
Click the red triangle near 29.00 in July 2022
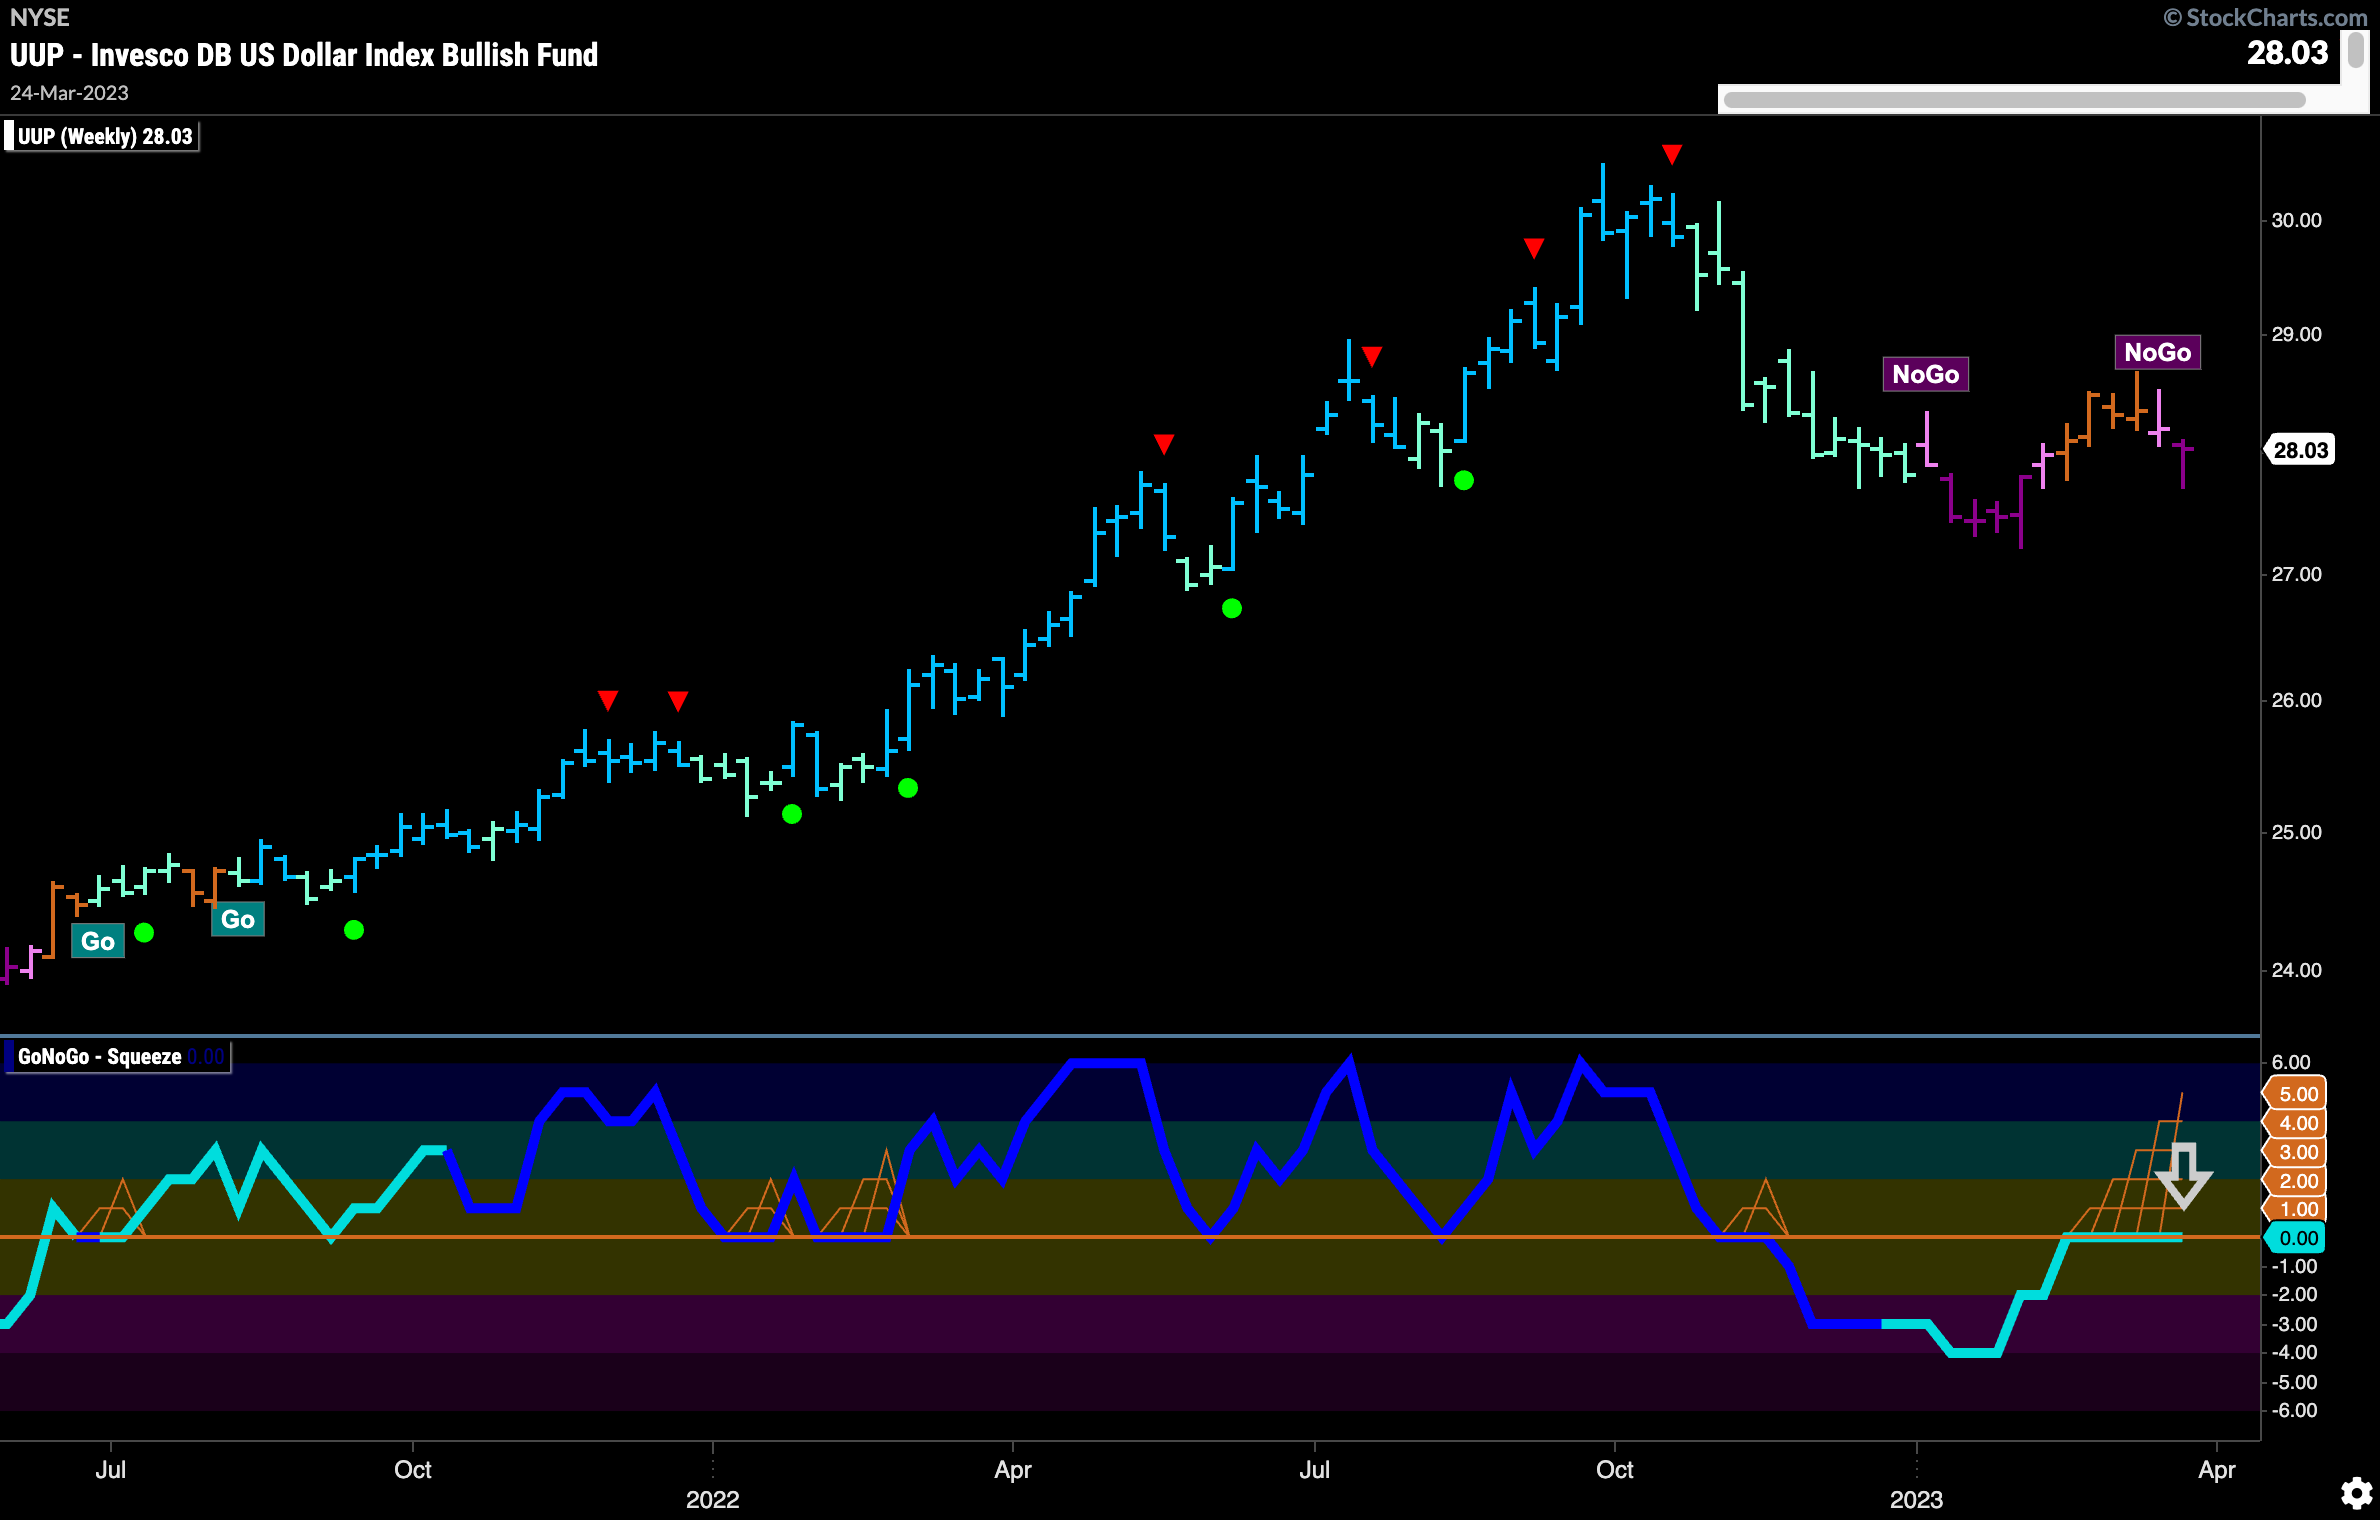(x=1372, y=356)
